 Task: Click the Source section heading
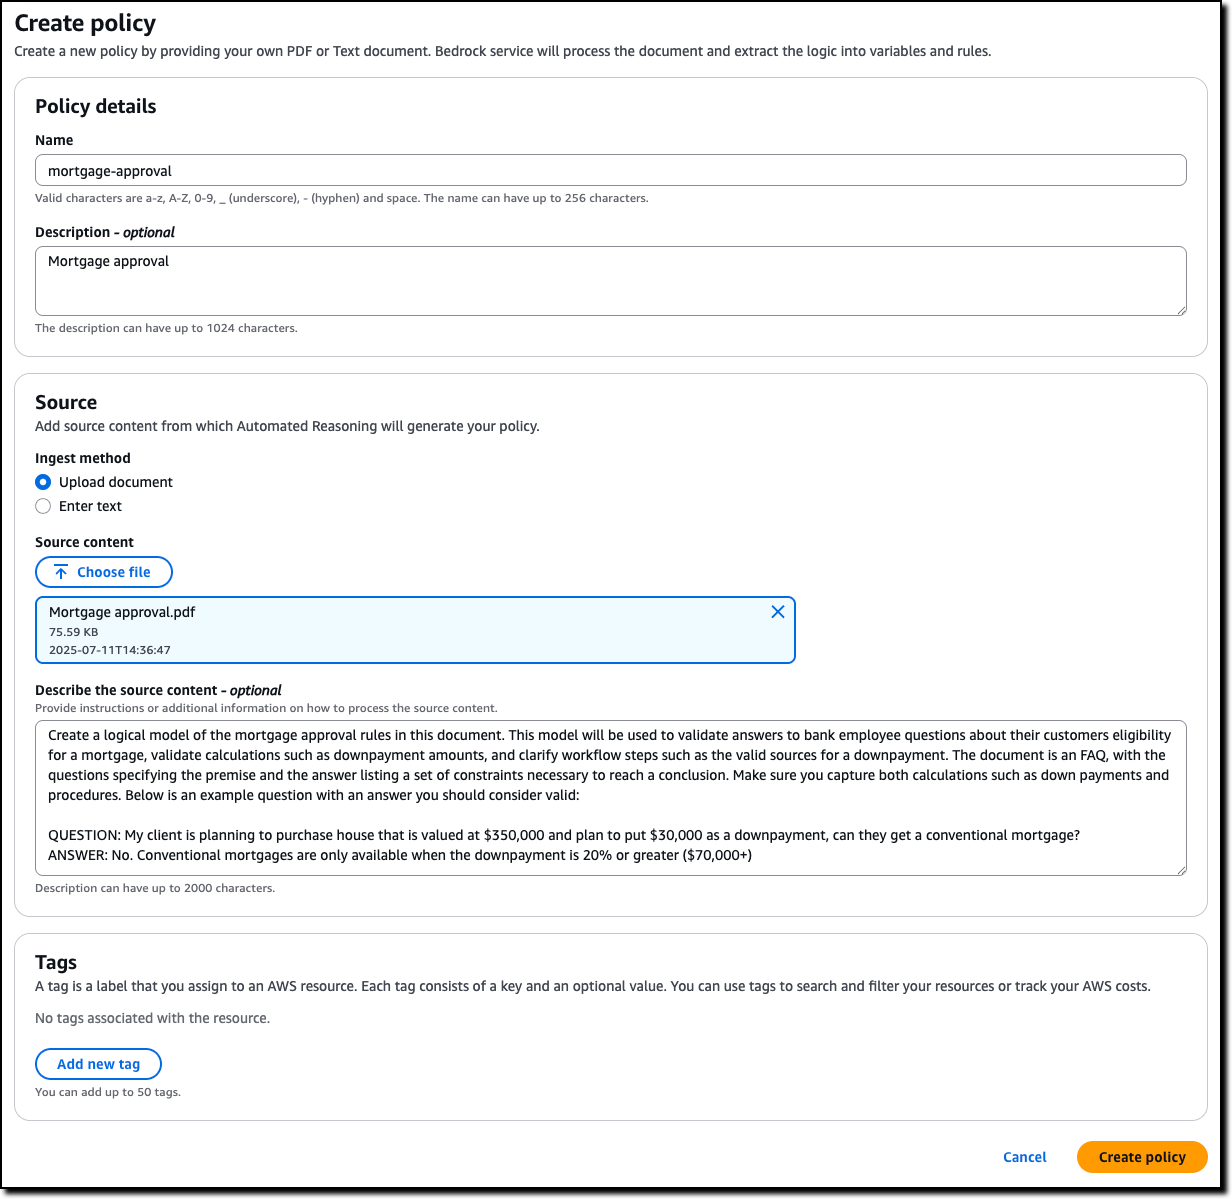coord(66,402)
